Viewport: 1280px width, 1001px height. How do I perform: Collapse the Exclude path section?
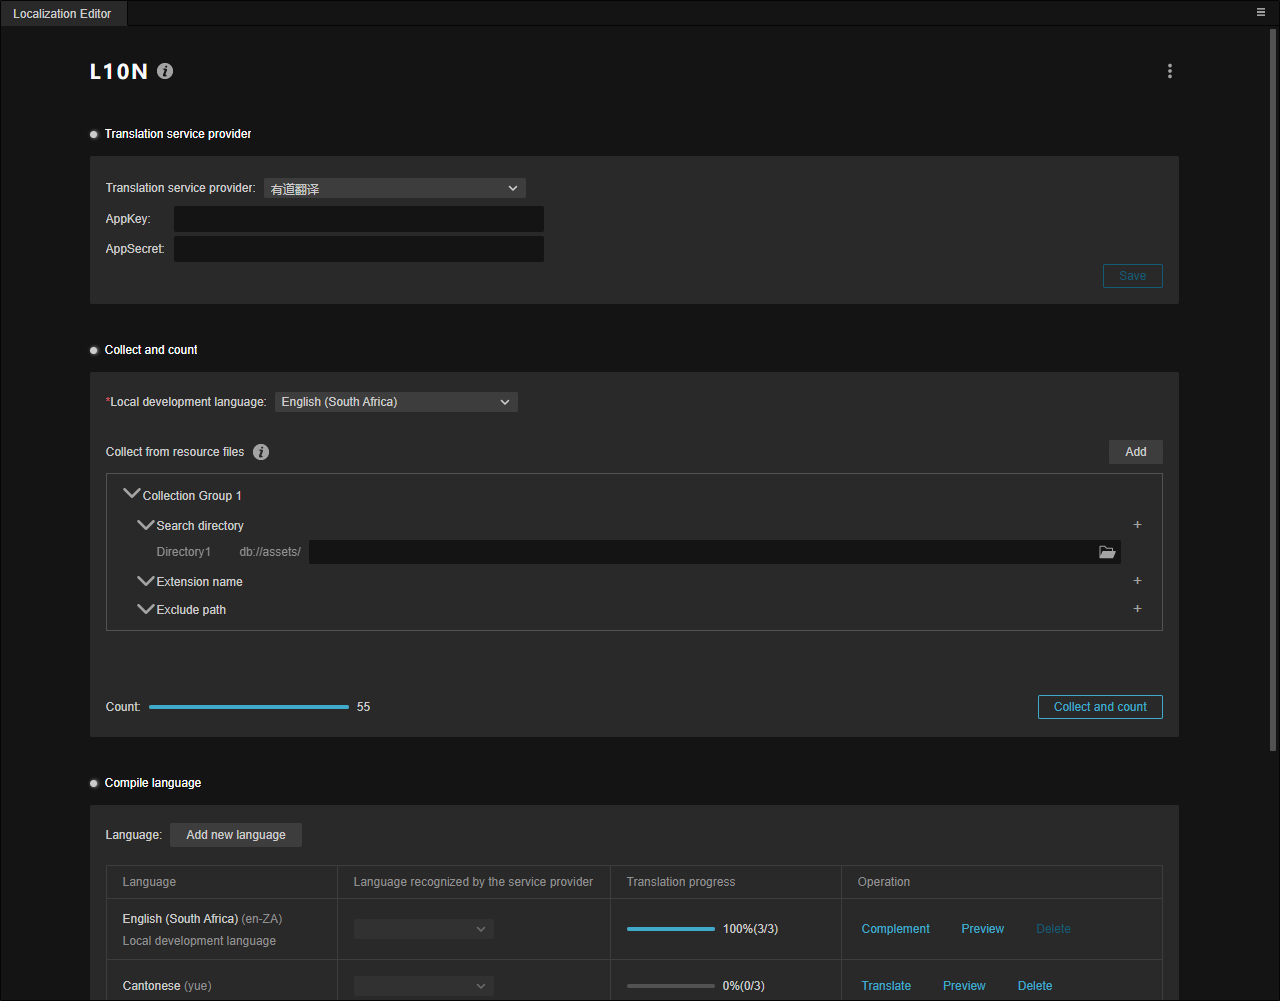coord(145,609)
